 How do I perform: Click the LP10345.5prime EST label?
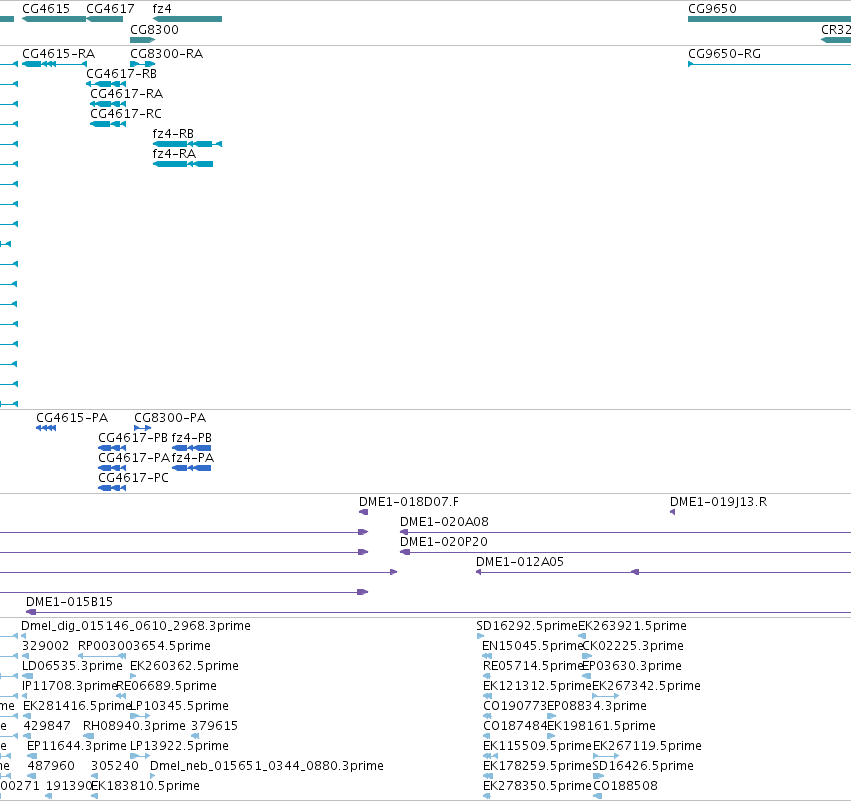(x=180, y=706)
